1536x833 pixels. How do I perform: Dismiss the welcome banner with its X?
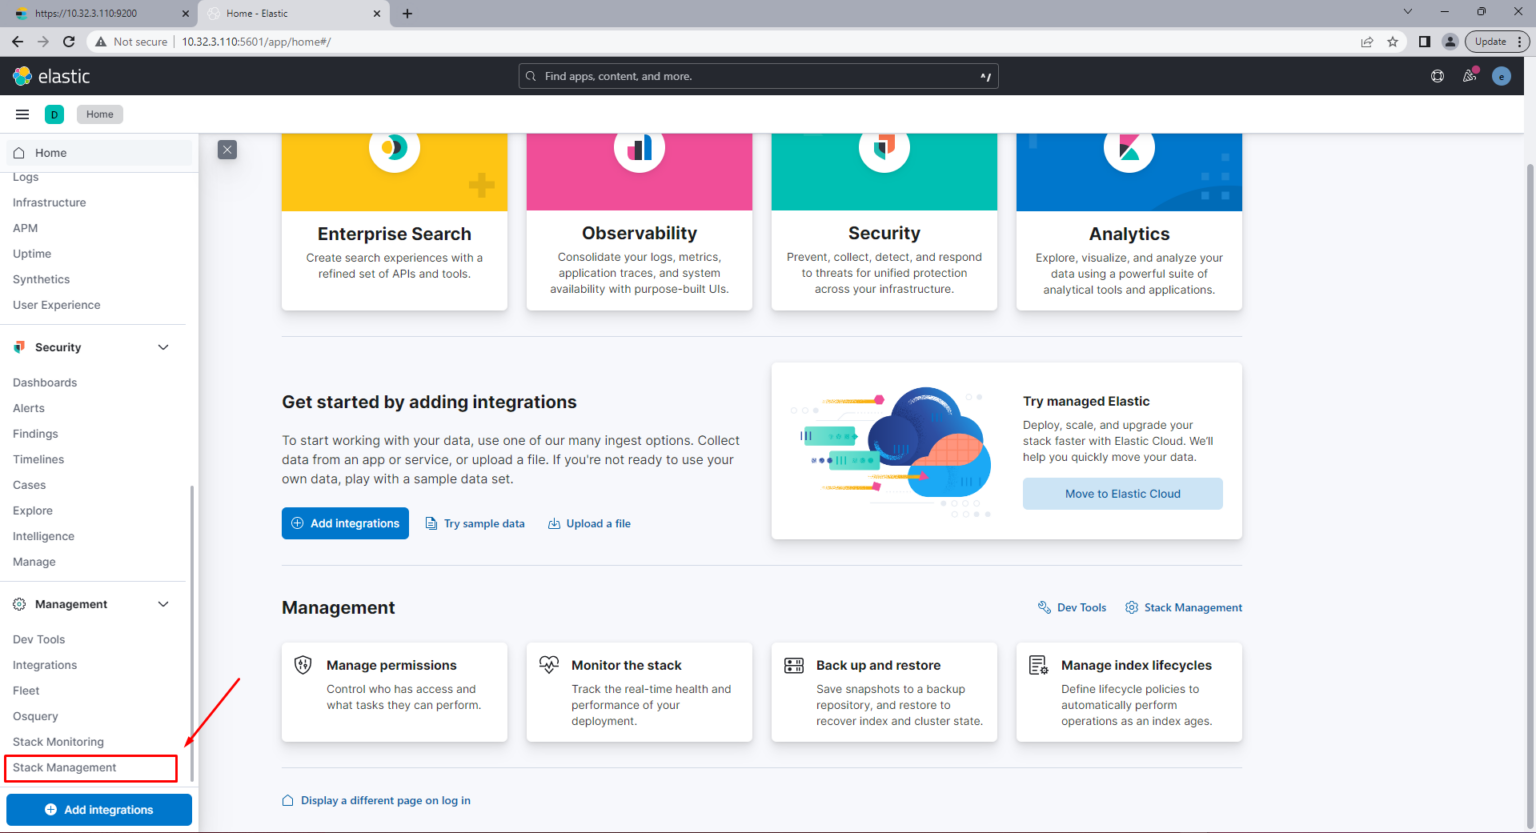227,149
